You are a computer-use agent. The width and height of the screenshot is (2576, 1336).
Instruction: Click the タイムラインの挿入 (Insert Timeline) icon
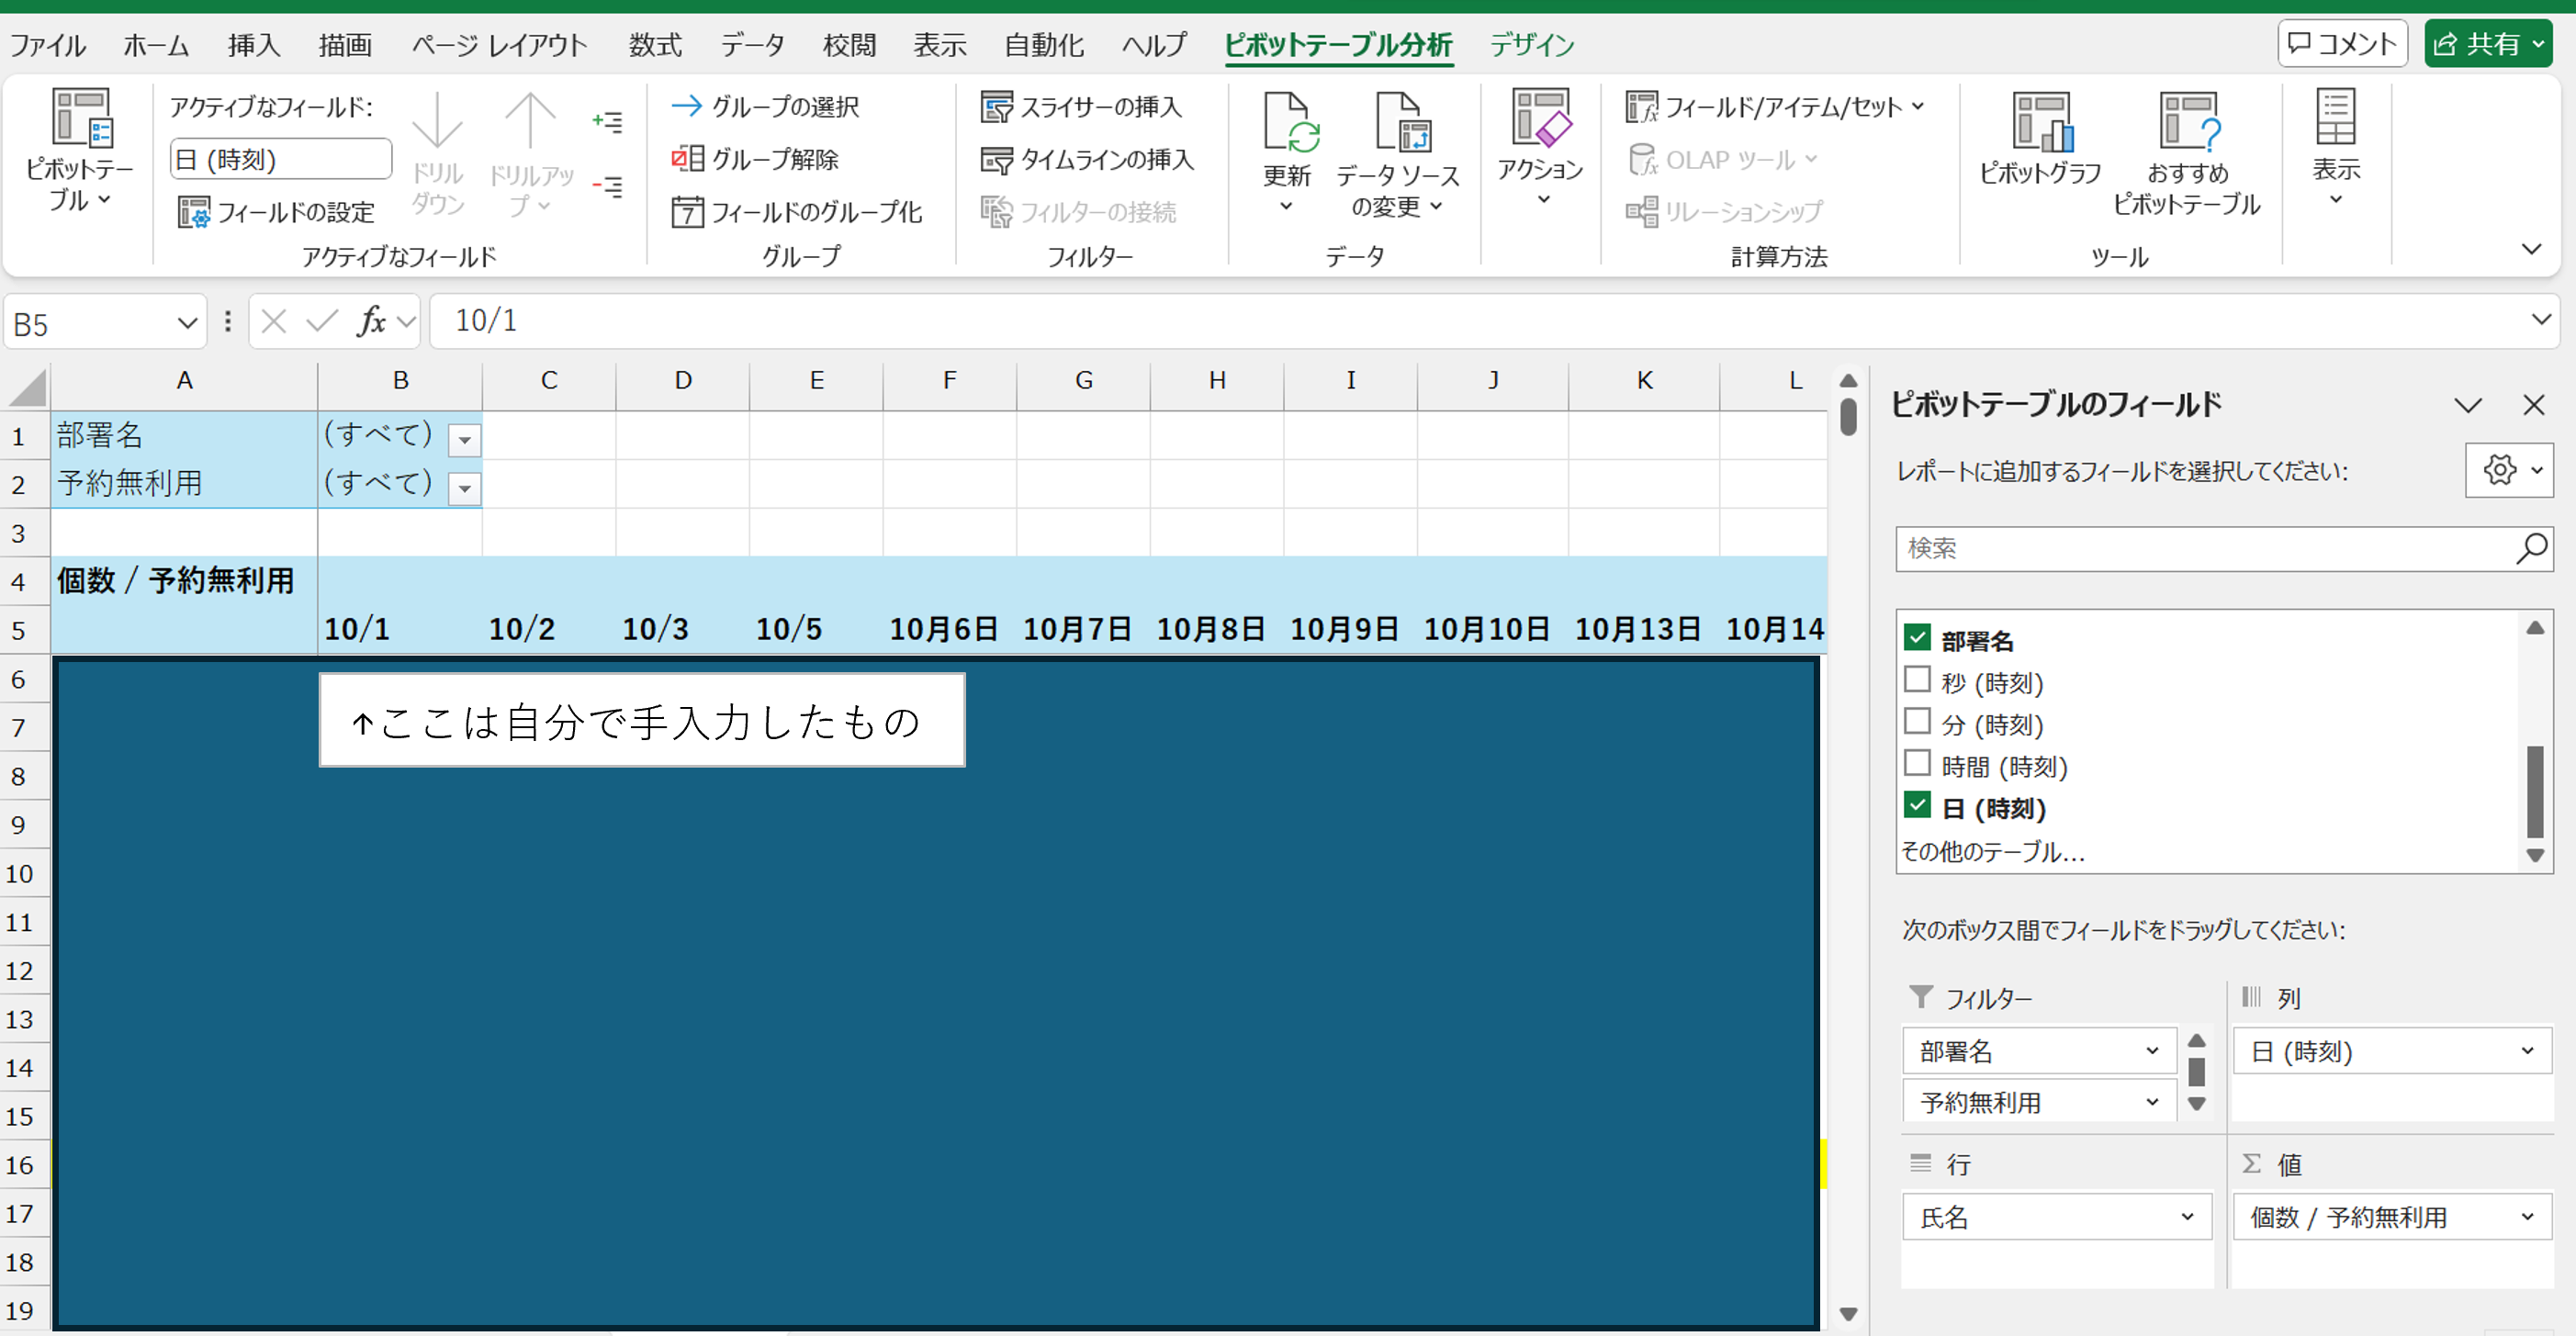(996, 160)
